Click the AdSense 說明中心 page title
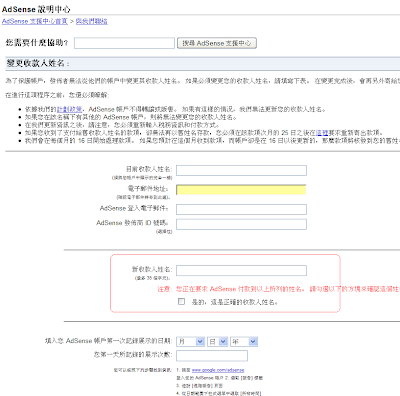The height and width of the screenshot is (396, 400). pyautogui.click(x=36, y=9)
